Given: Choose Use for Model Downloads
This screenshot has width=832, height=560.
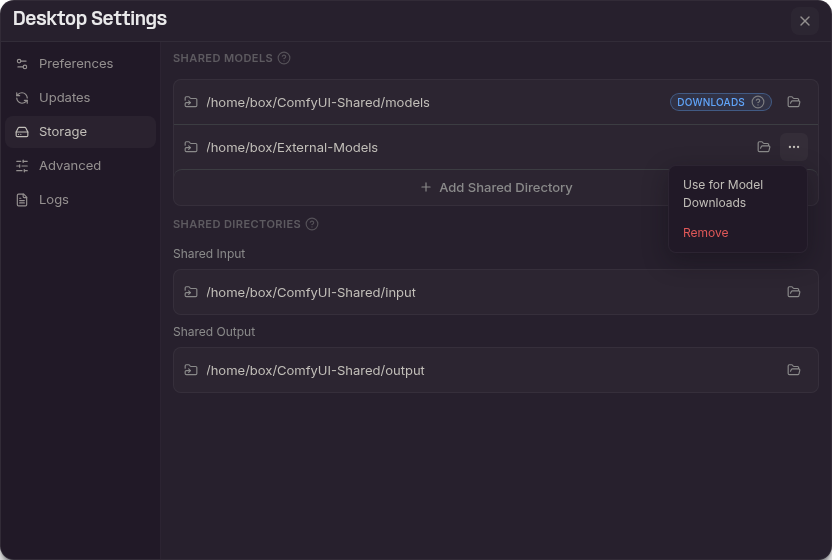Looking at the screenshot, I should [738, 194].
